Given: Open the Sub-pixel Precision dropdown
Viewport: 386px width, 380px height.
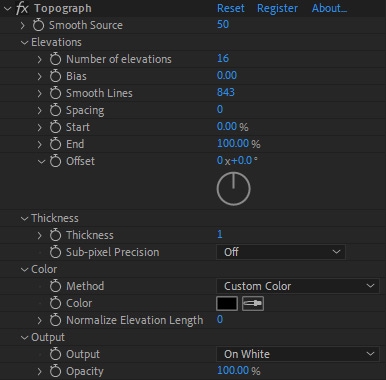Looking at the screenshot, I should (281, 252).
